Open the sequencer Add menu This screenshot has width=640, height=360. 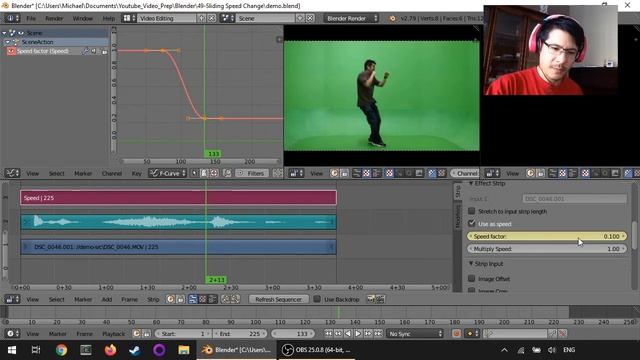pyautogui.click(x=107, y=300)
